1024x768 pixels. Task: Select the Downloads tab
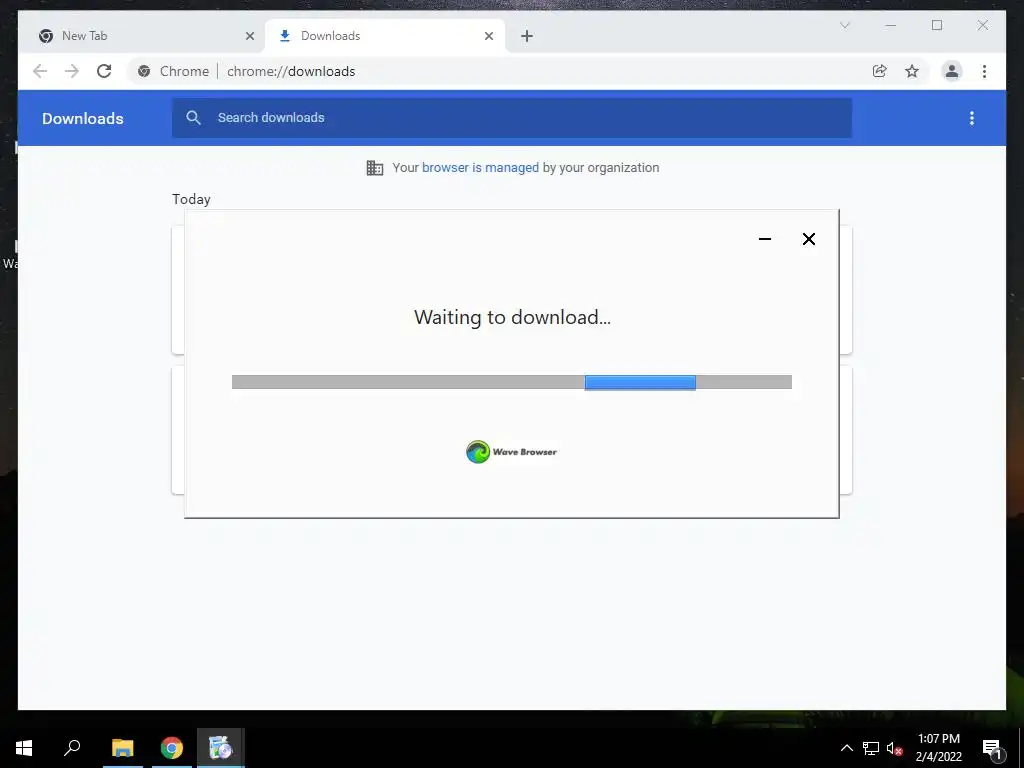(x=385, y=36)
